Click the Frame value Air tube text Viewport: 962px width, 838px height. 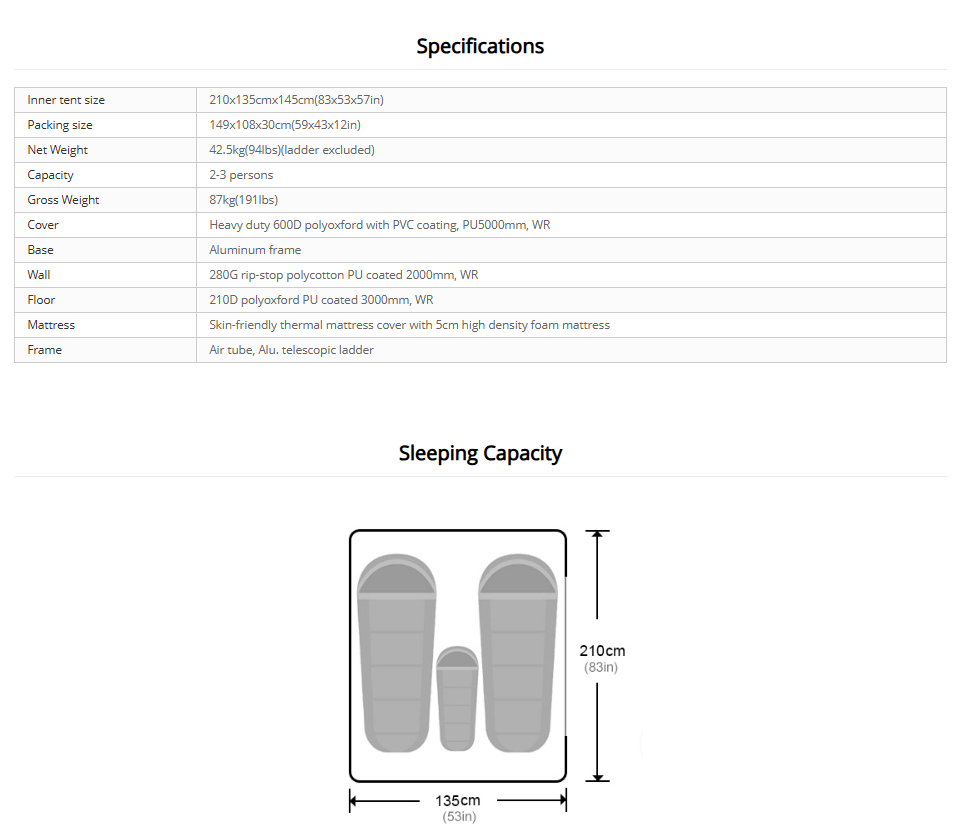(291, 350)
